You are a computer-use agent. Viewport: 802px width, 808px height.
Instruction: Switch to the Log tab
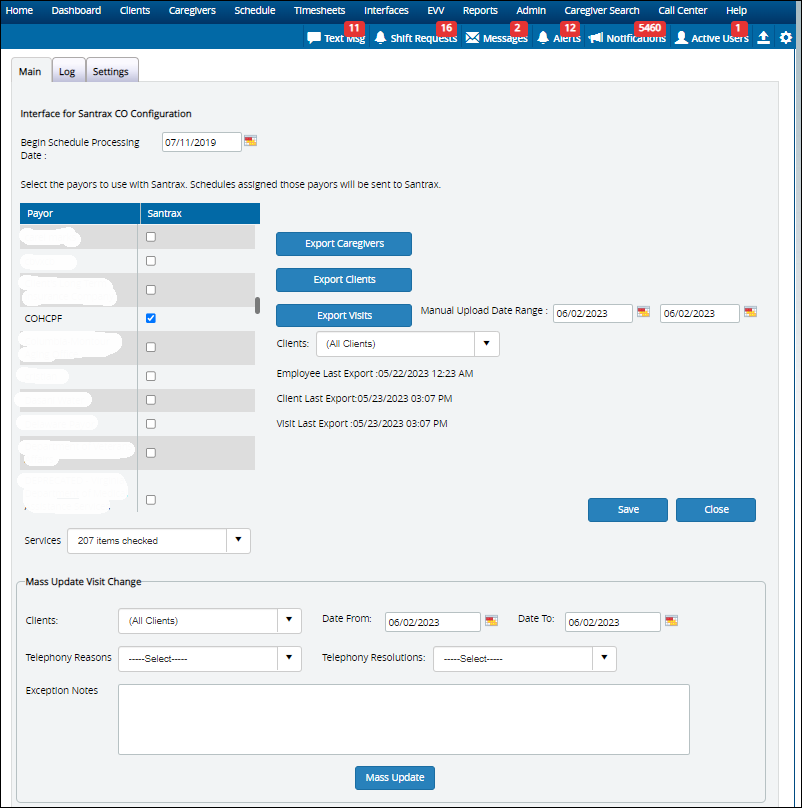click(67, 72)
